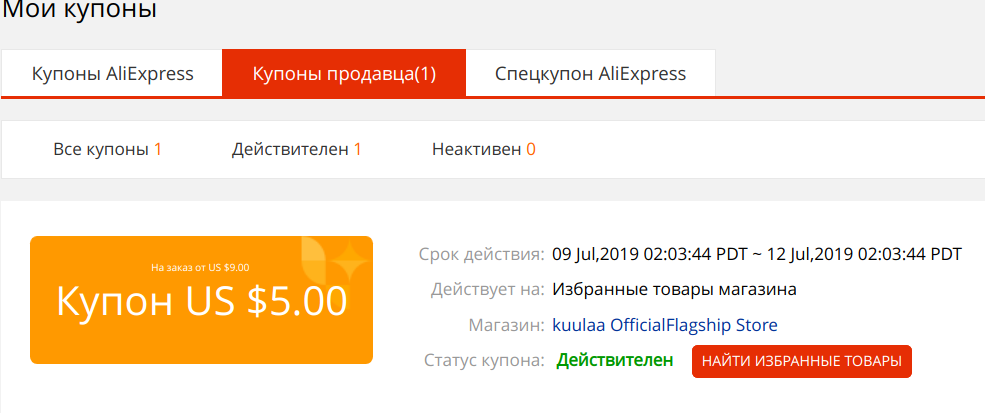
Task: Click the На заказ от US $9.00 note
Action: 200,267
